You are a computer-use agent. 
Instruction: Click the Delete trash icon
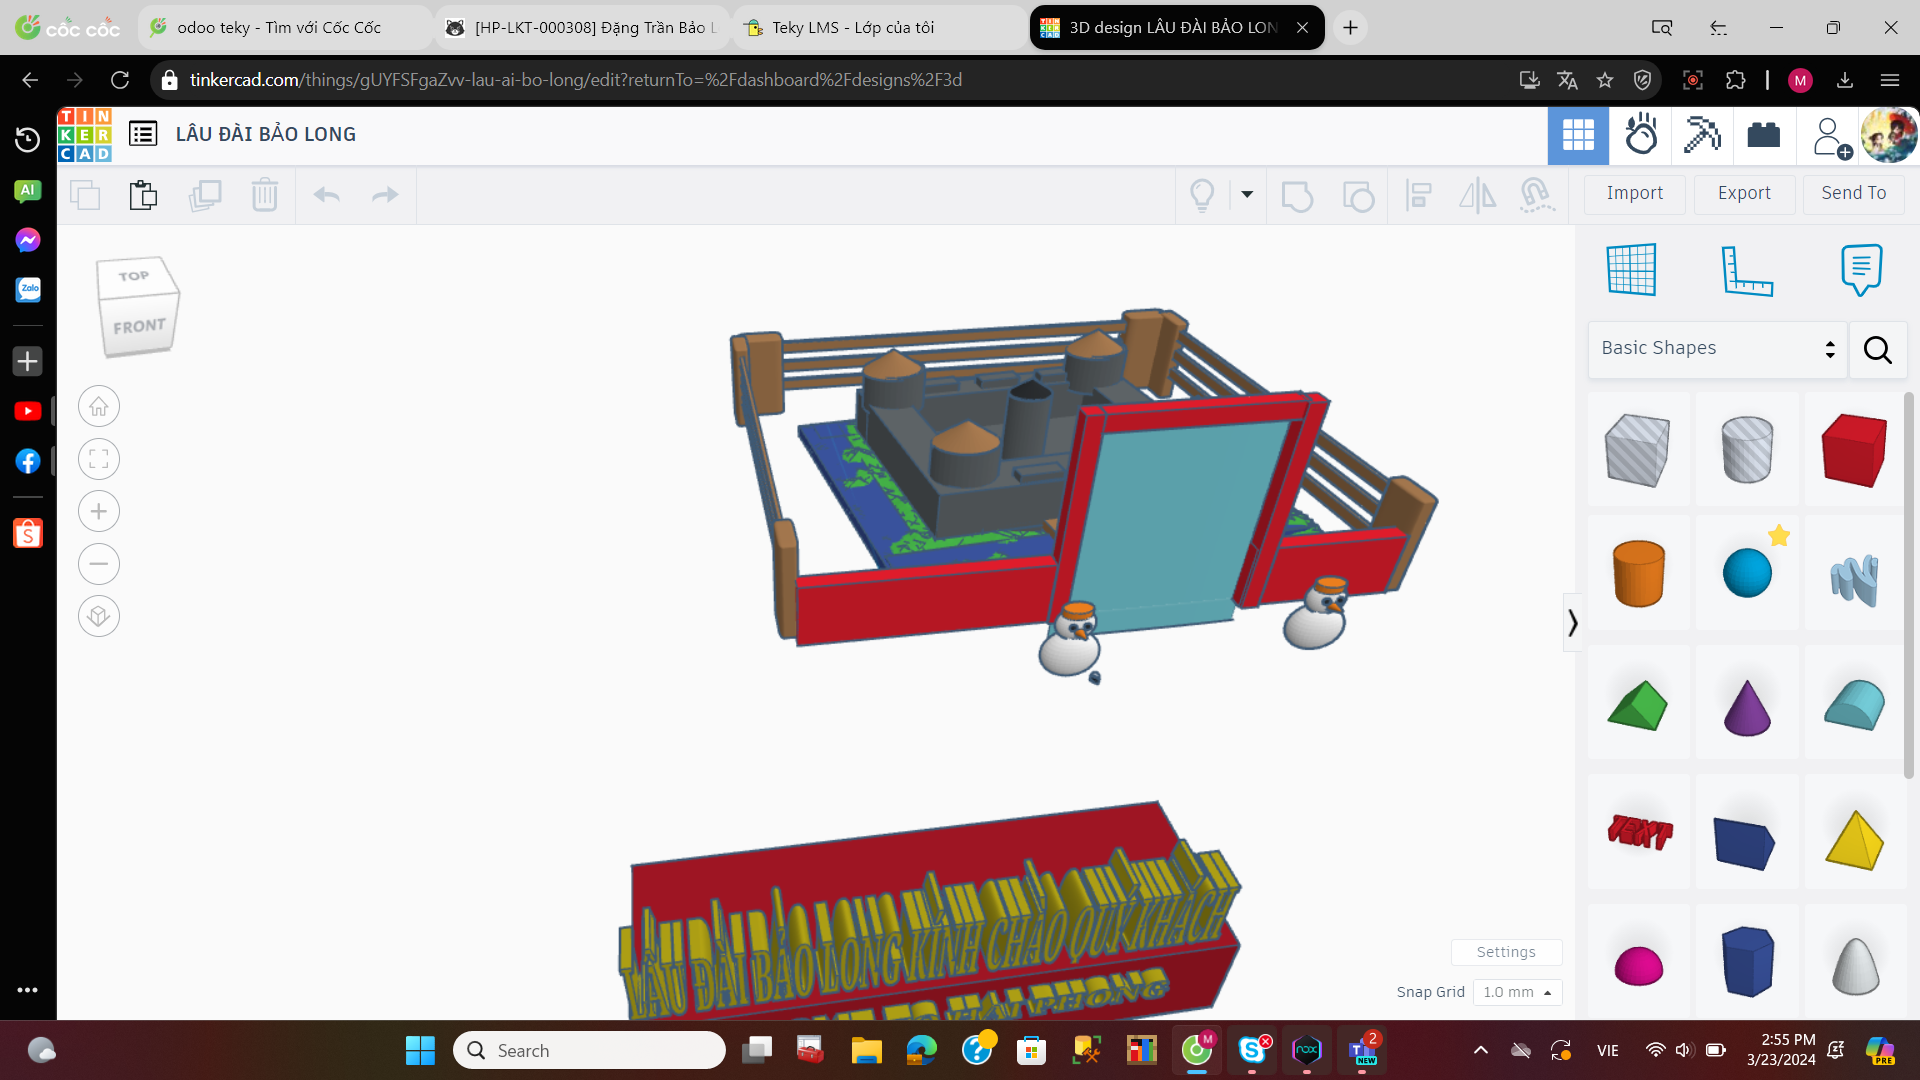click(264, 194)
